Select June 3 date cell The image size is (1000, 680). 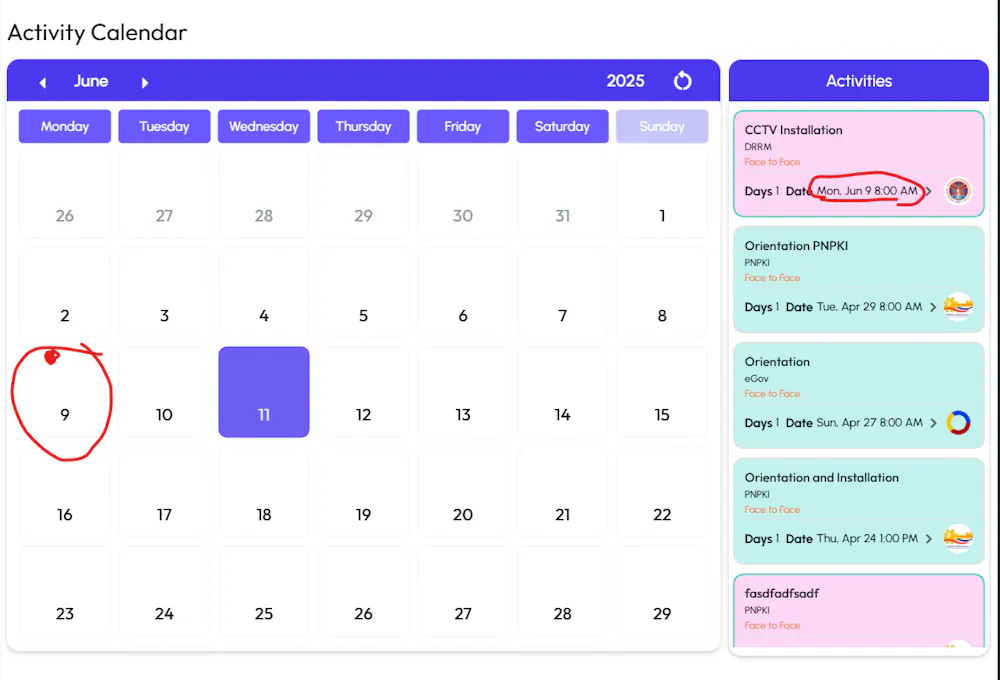tap(164, 293)
